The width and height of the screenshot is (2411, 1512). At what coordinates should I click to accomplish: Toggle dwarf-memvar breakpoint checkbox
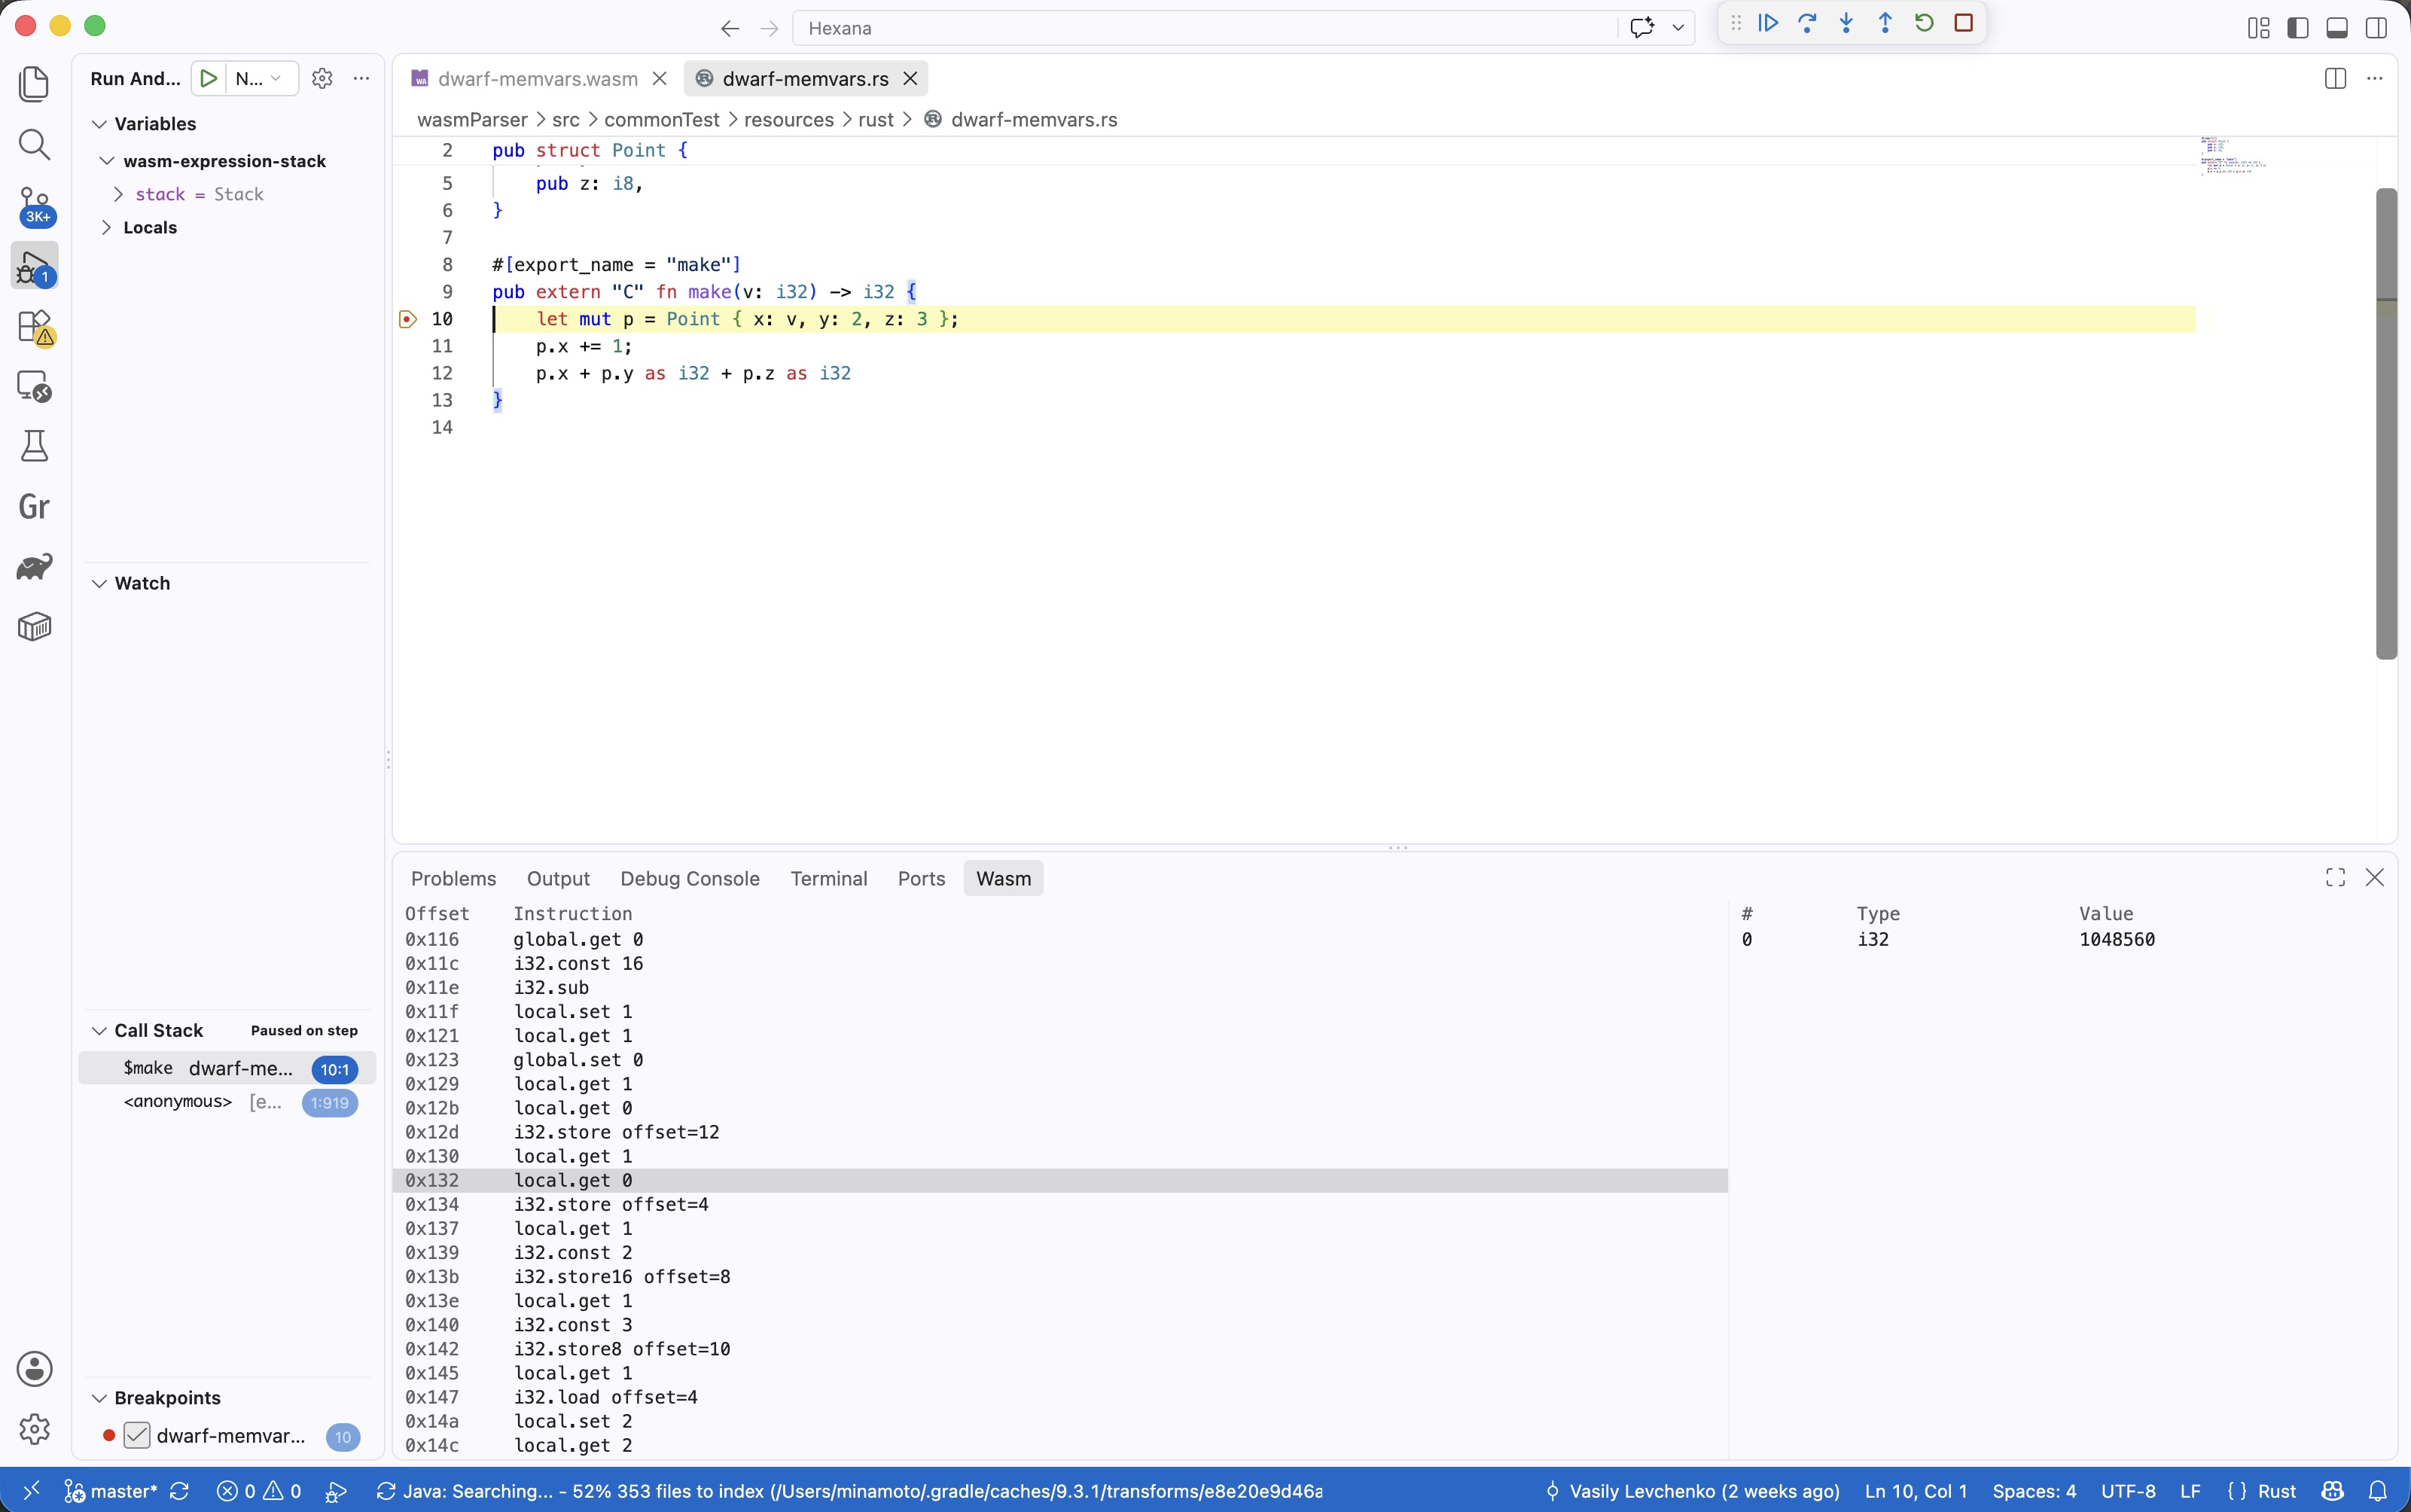tap(137, 1436)
